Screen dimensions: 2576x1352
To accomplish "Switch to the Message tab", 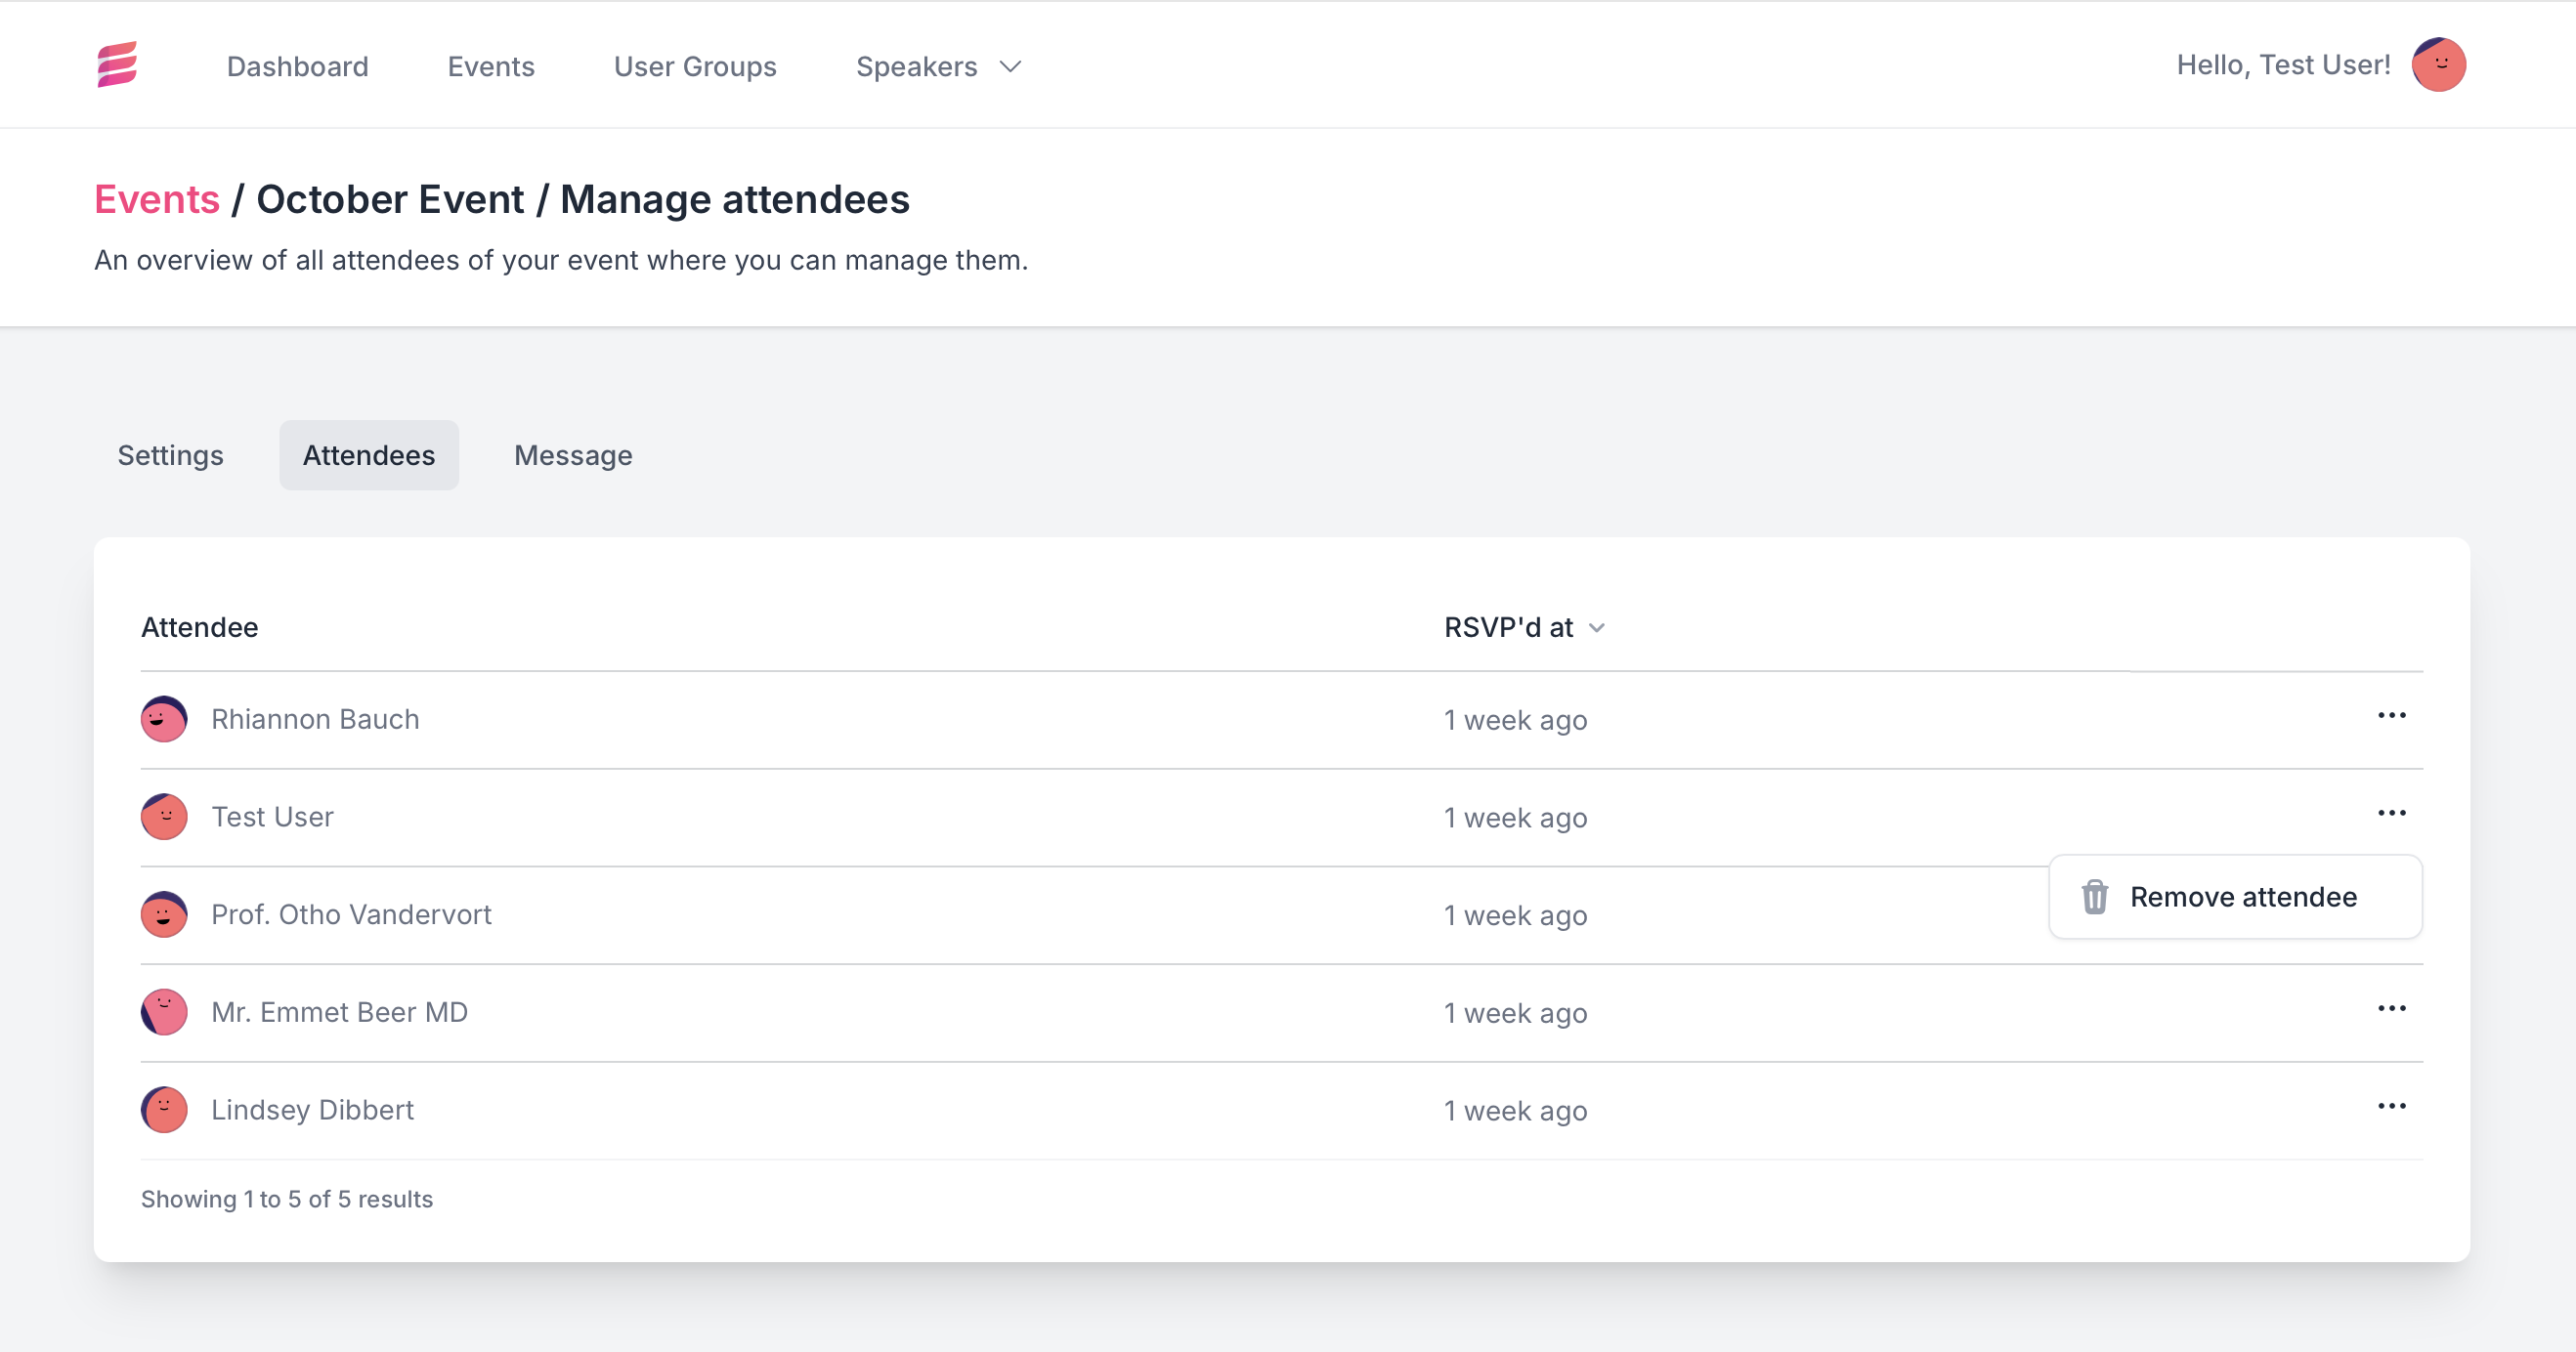I will 573,456.
